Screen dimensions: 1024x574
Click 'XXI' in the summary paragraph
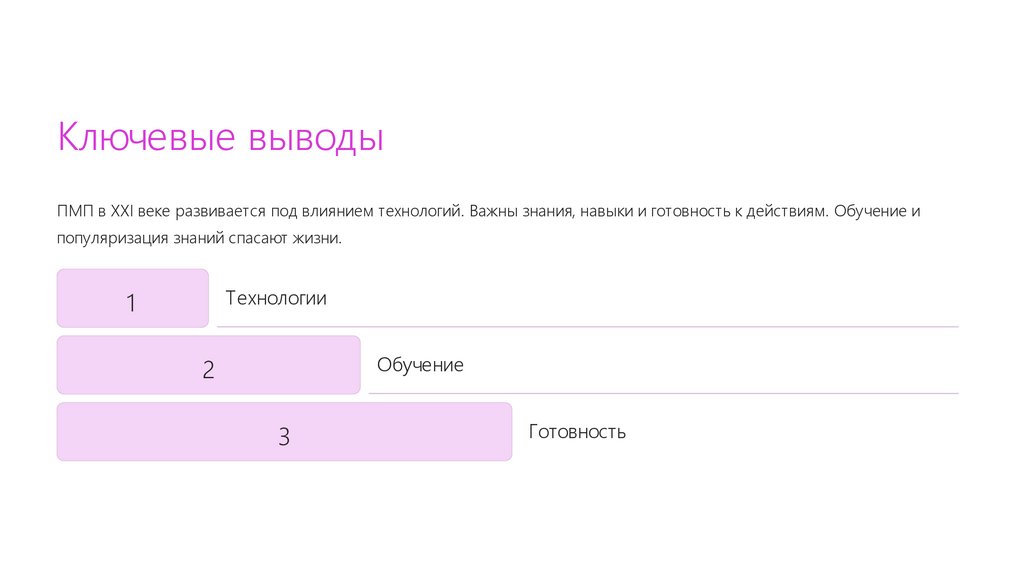point(121,212)
